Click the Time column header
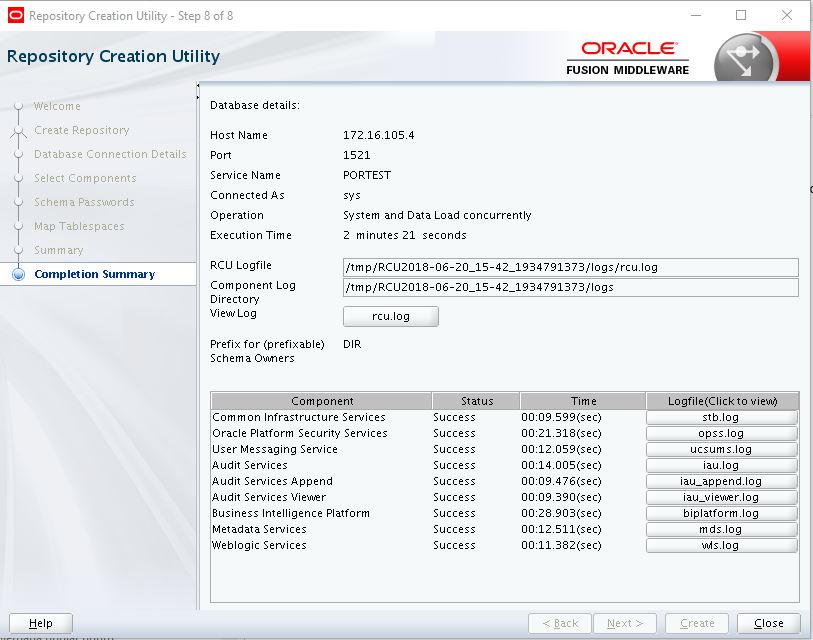Screen dimensions: 813x640 click(x=583, y=401)
